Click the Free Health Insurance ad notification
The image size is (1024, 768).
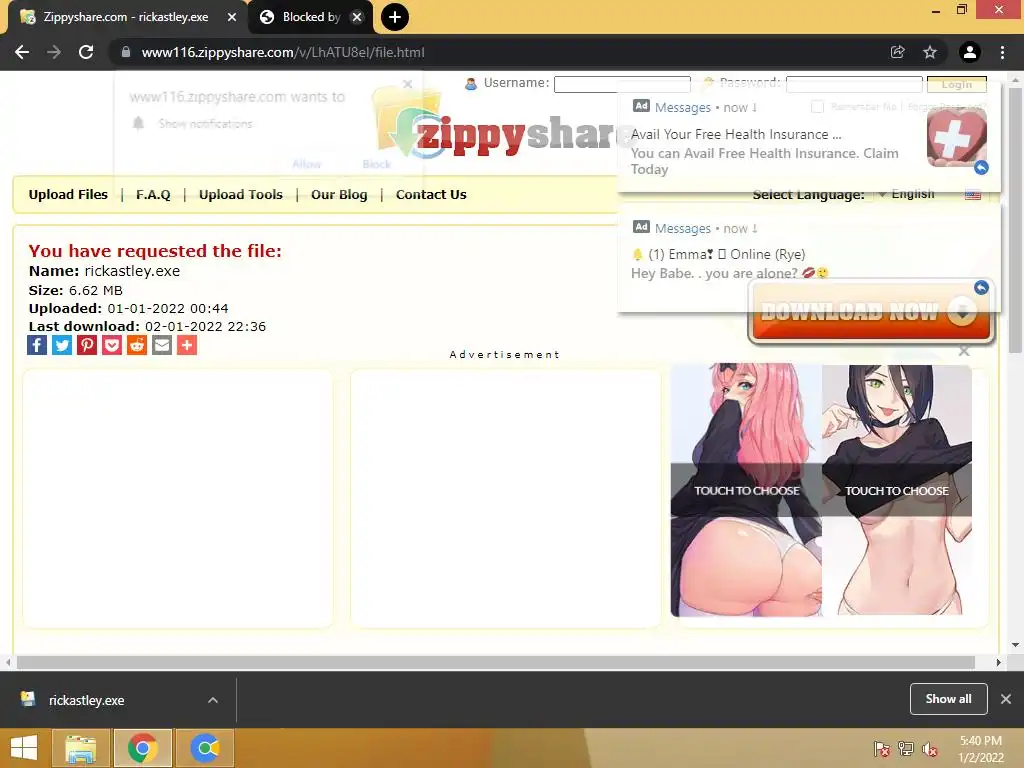point(808,138)
